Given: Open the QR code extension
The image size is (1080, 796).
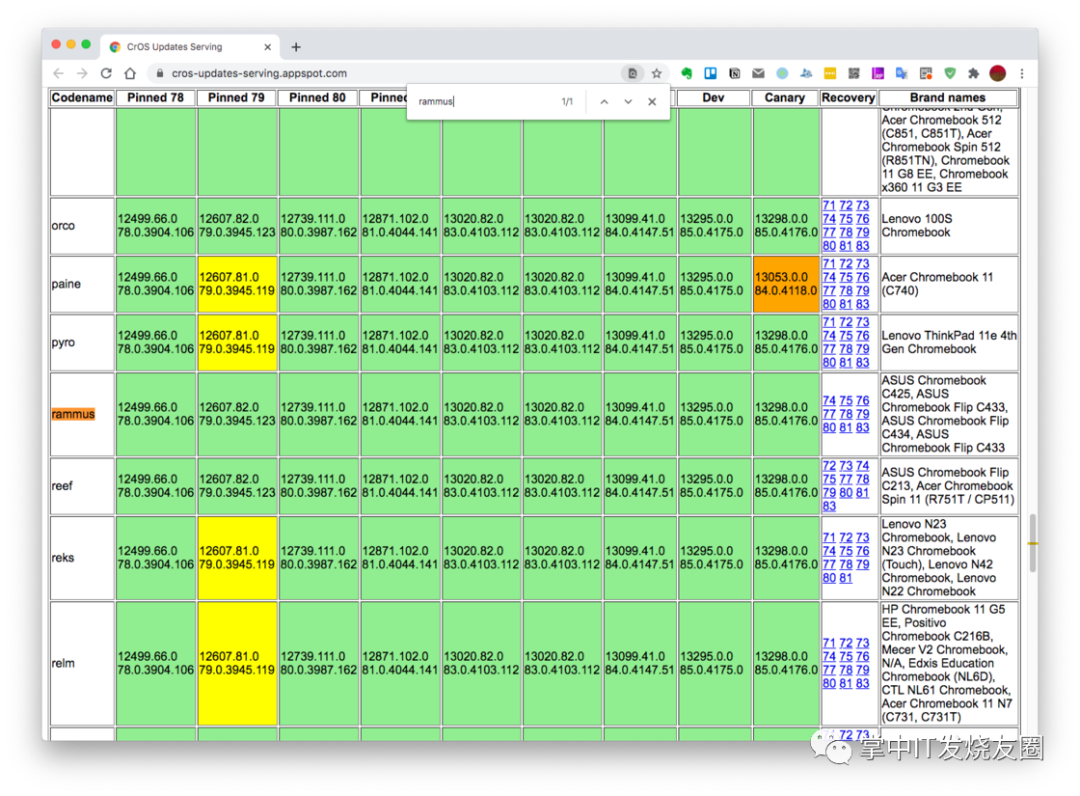Looking at the screenshot, I should (854, 73).
